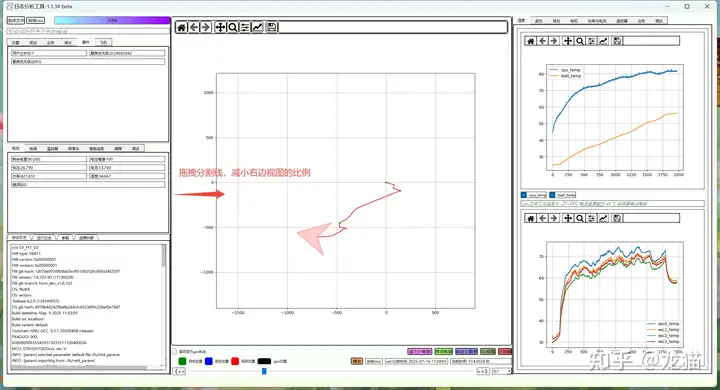Open the 智能巡航 tab in left panel
Screen dimensions: 720x390
[x=96, y=148]
